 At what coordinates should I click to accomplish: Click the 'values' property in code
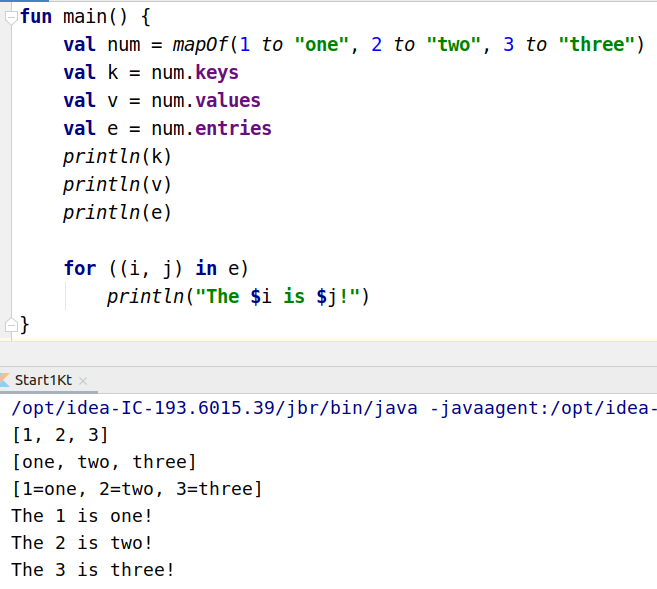[228, 101]
